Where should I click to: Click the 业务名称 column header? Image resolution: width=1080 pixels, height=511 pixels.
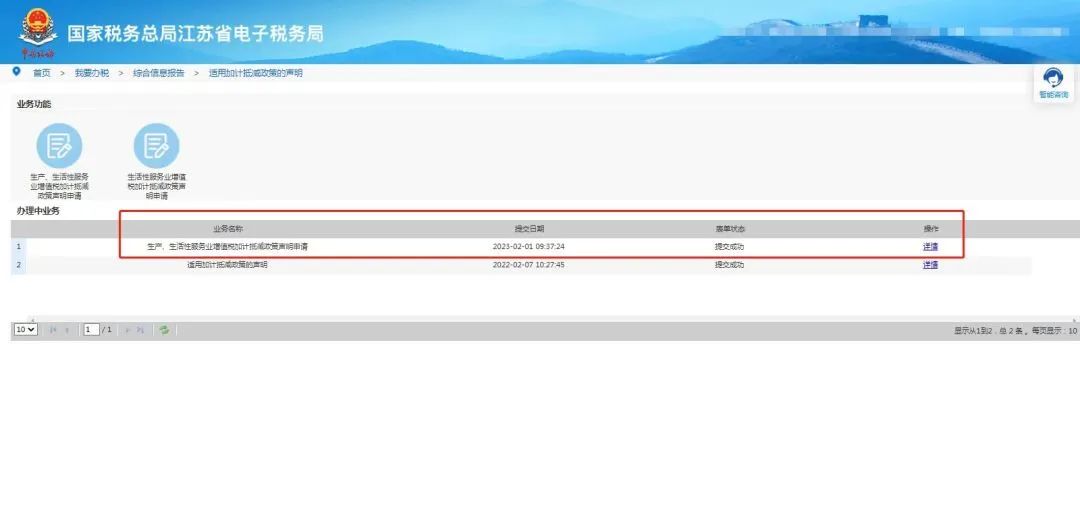pos(227,229)
